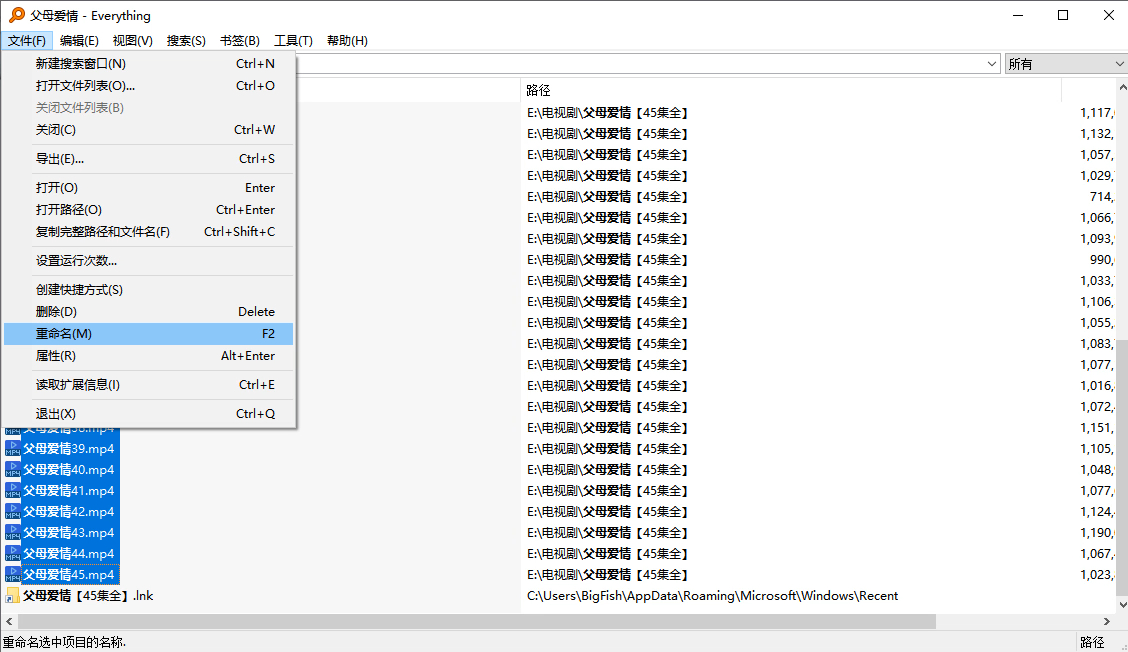Screen dimensions: 1128x652
Task: Choose 设置运行次数... menu entry
Action: click(x=148, y=261)
